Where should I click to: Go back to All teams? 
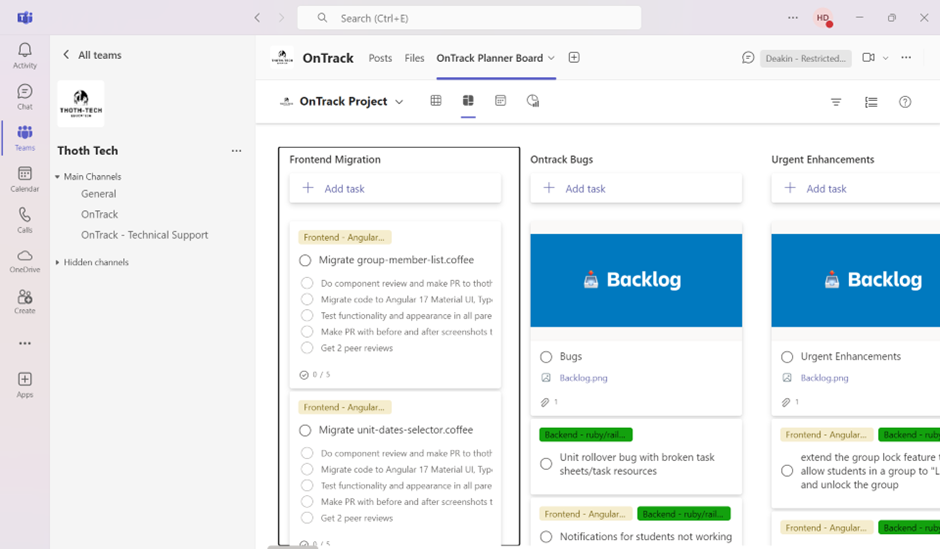click(x=90, y=55)
